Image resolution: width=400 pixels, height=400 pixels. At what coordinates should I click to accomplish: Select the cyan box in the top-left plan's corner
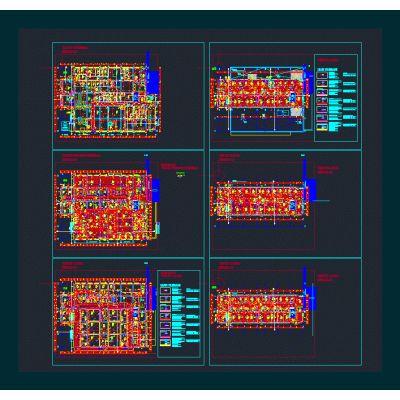click(x=65, y=126)
